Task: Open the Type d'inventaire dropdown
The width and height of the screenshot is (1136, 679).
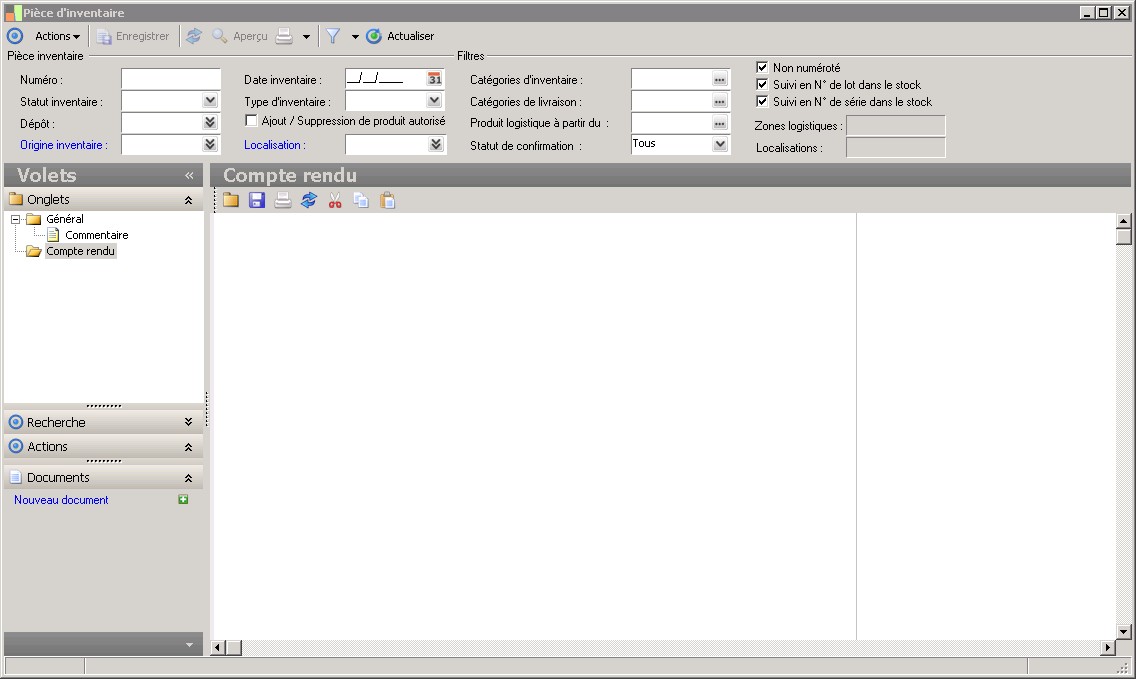Action: pos(434,101)
